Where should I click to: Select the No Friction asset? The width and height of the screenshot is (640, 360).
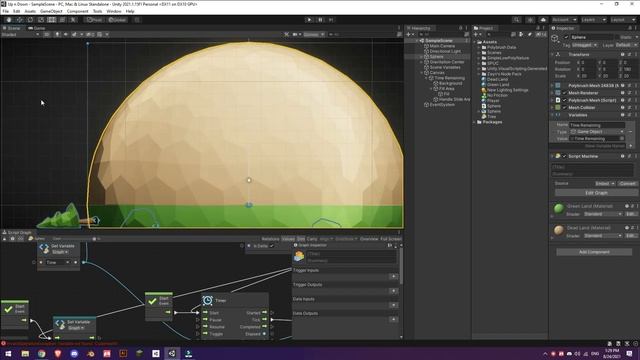pyautogui.click(x=497, y=95)
